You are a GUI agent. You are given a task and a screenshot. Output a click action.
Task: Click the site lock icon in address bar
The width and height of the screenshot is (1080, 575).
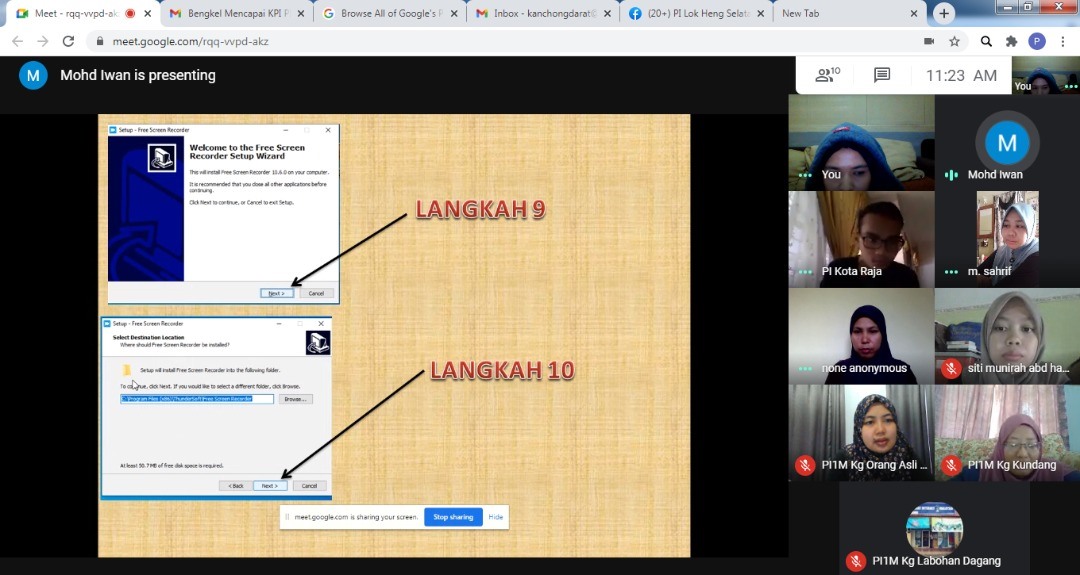pos(98,42)
